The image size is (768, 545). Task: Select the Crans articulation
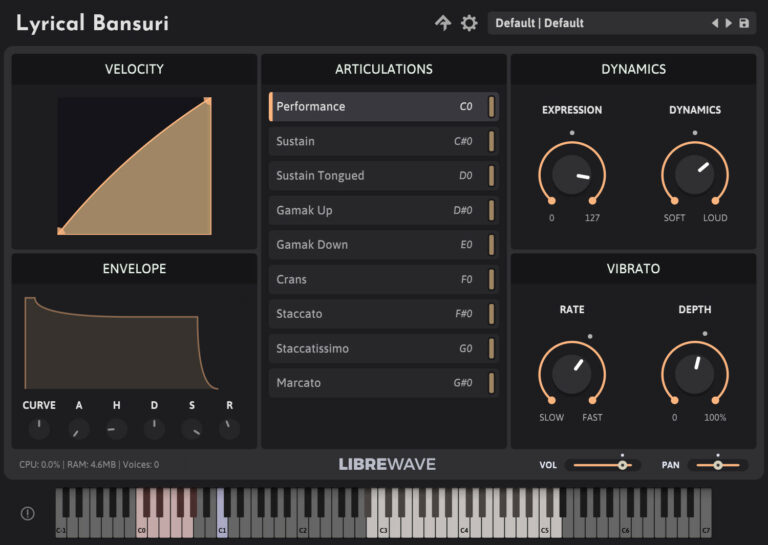tap(384, 279)
